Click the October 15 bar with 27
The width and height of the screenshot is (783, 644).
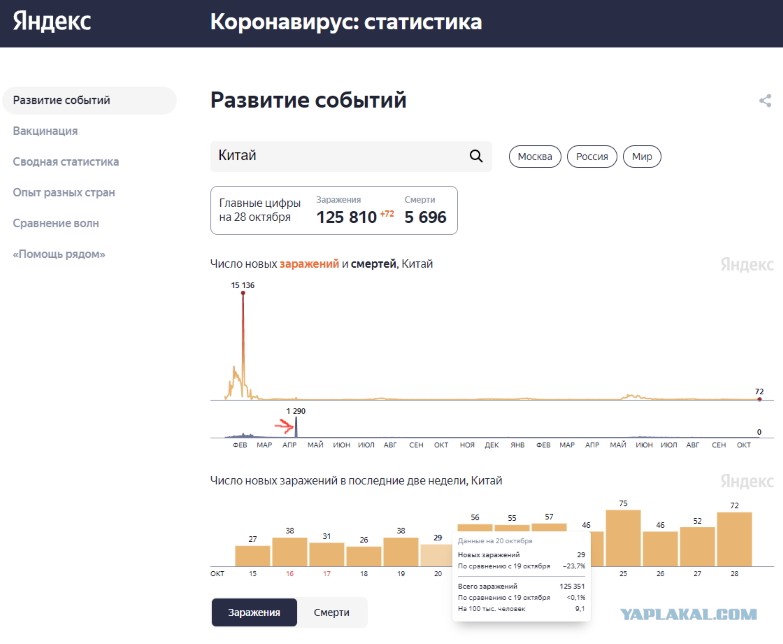click(253, 556)
